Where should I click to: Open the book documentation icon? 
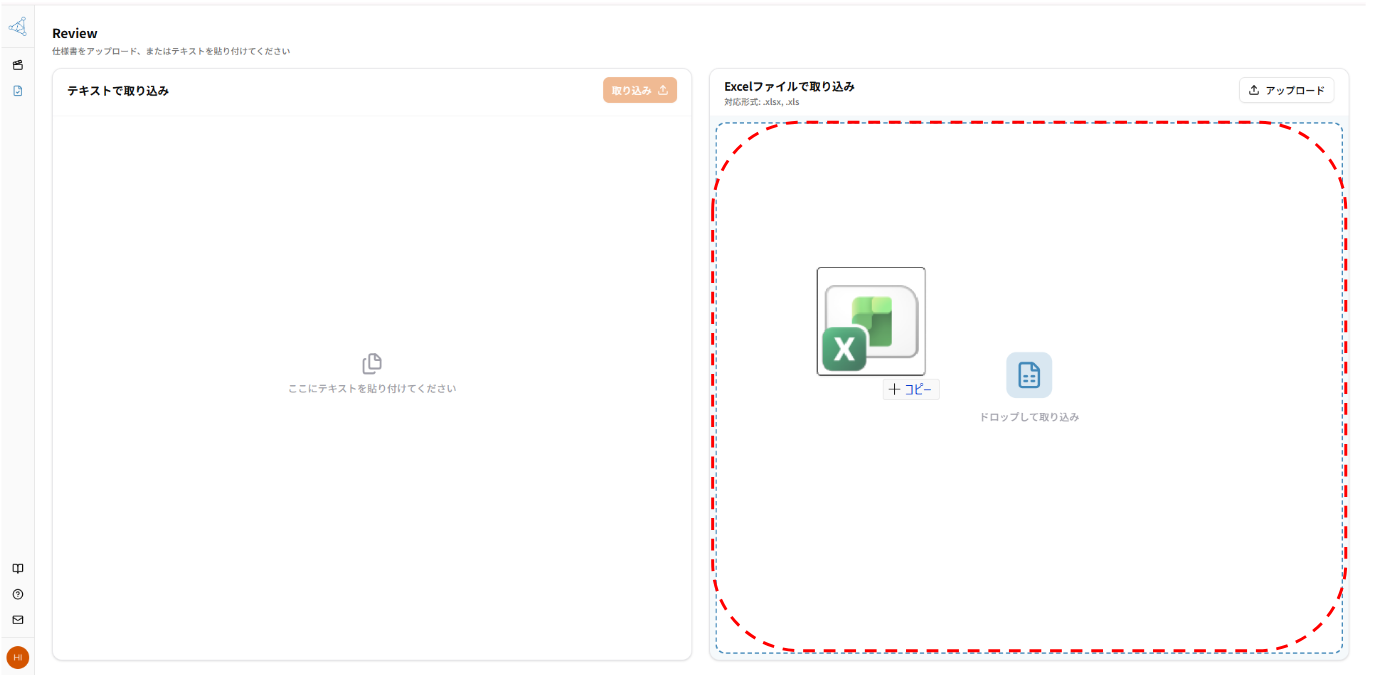pyautogui.click(x=17, y=568)
